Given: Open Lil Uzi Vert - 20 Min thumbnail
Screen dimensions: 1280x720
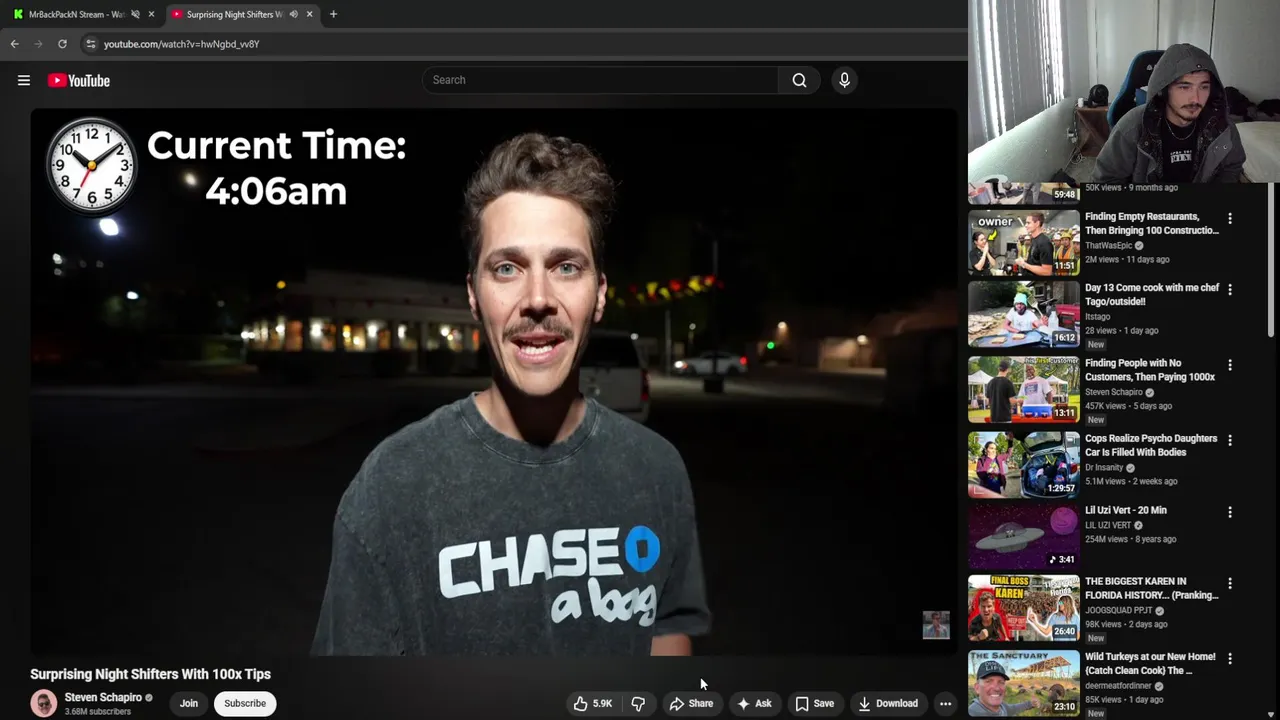Looking at the screenshot, I should pyautogui.click(x=1024, y=536).
